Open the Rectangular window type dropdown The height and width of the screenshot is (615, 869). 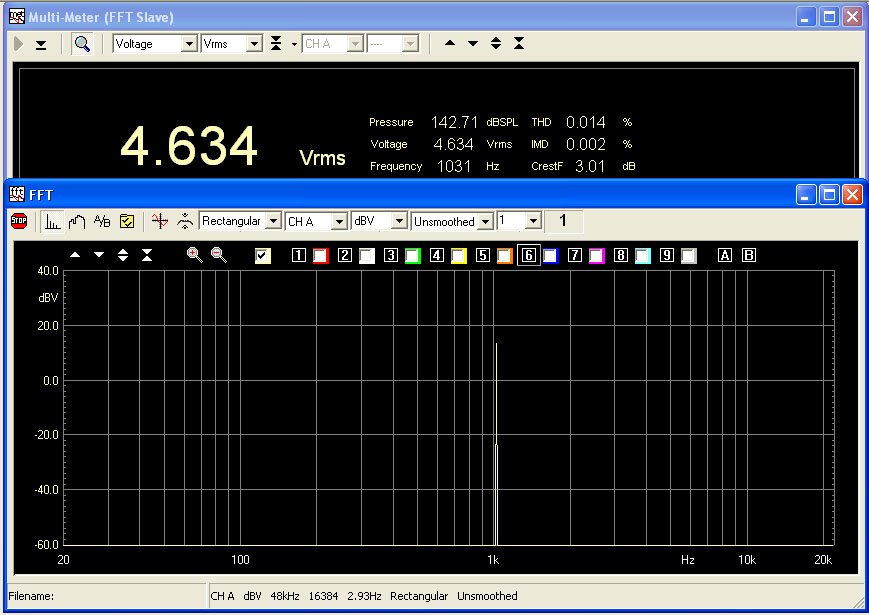pos(240,221)
